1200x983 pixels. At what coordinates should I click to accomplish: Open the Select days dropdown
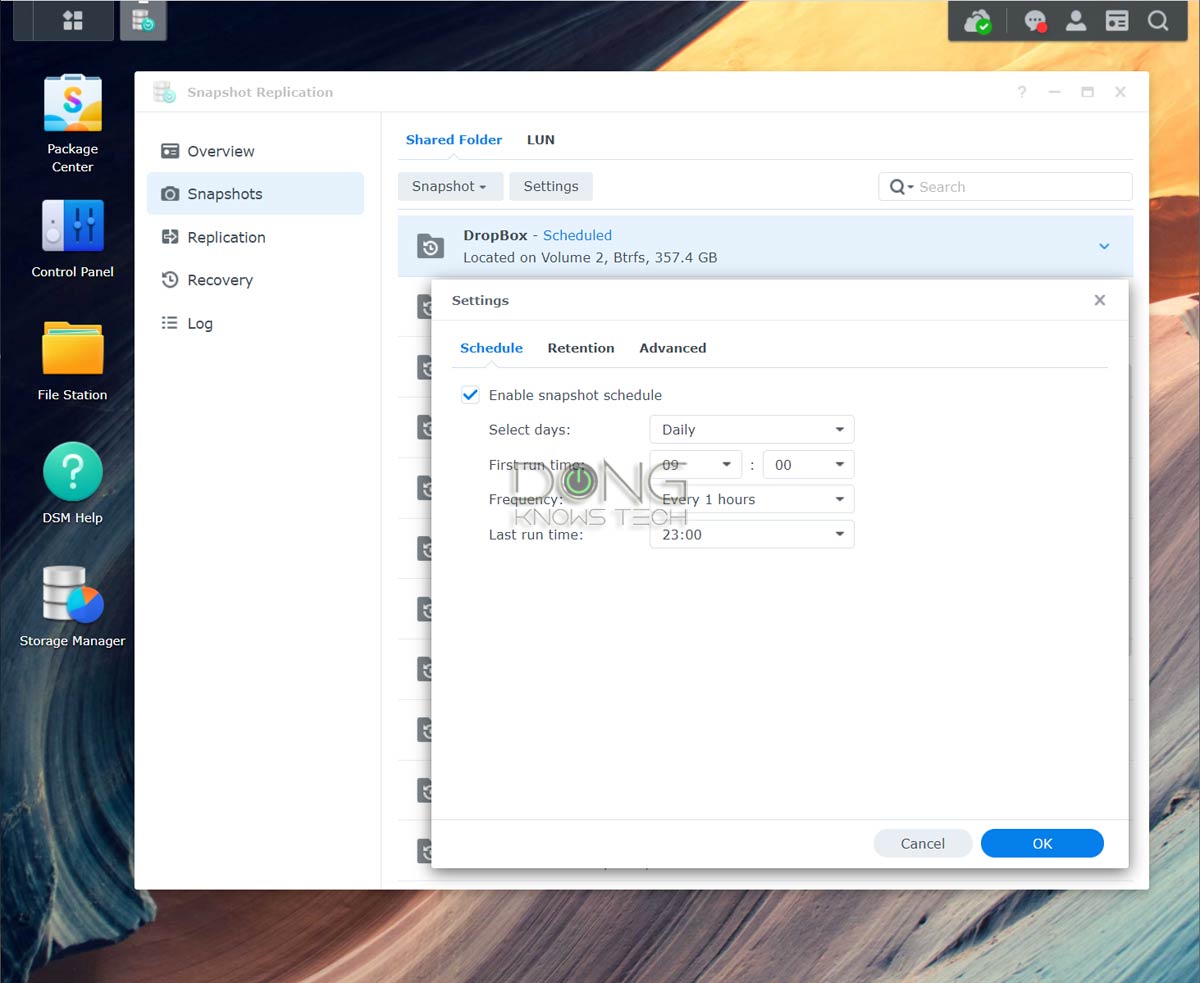click(x=751, y=429)
